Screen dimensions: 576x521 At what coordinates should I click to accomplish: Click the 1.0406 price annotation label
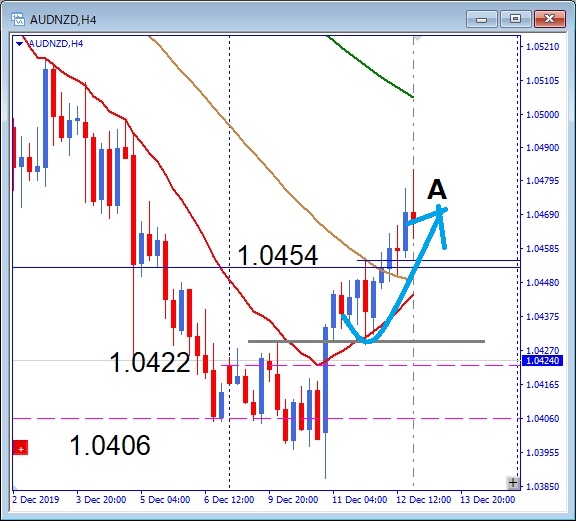[x=110, y=445]
